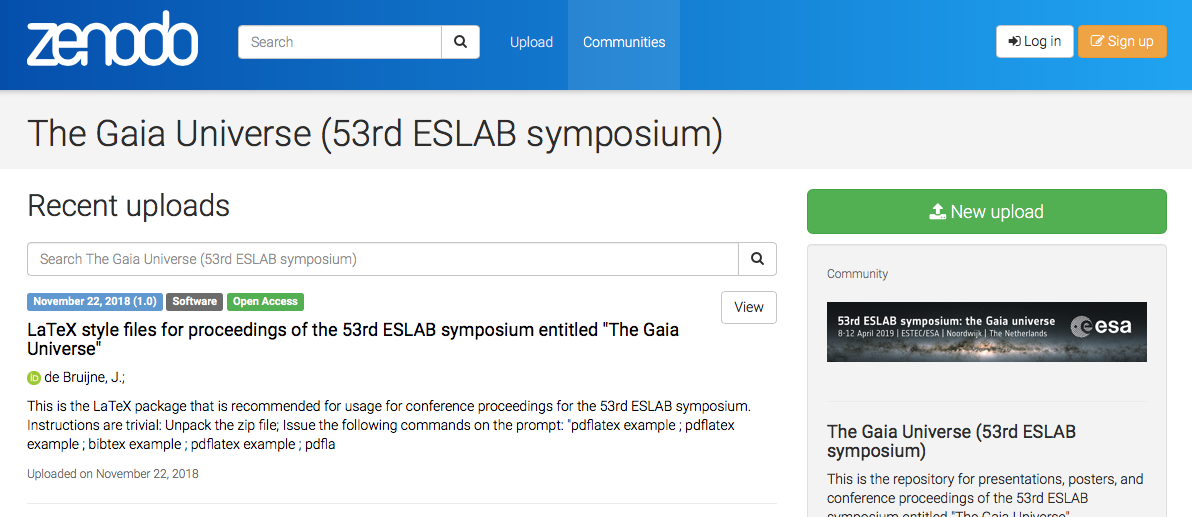Screen dimensions: 1192x517
Task: Click the View button for the LaTeX record
Action: (x=749, y=307)
